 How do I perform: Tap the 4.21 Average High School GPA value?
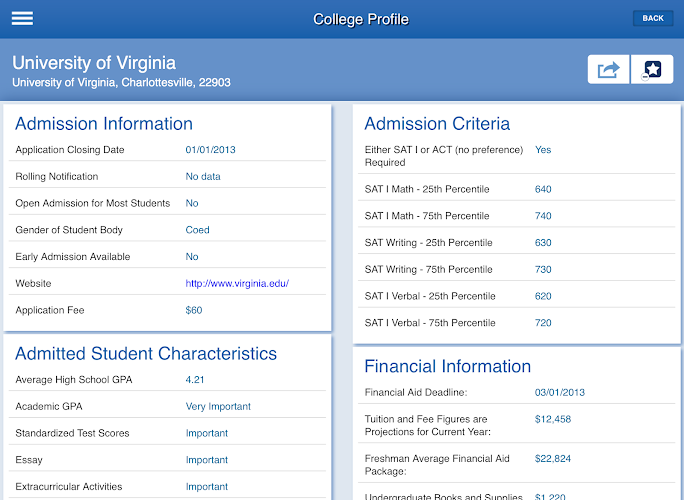194,380
